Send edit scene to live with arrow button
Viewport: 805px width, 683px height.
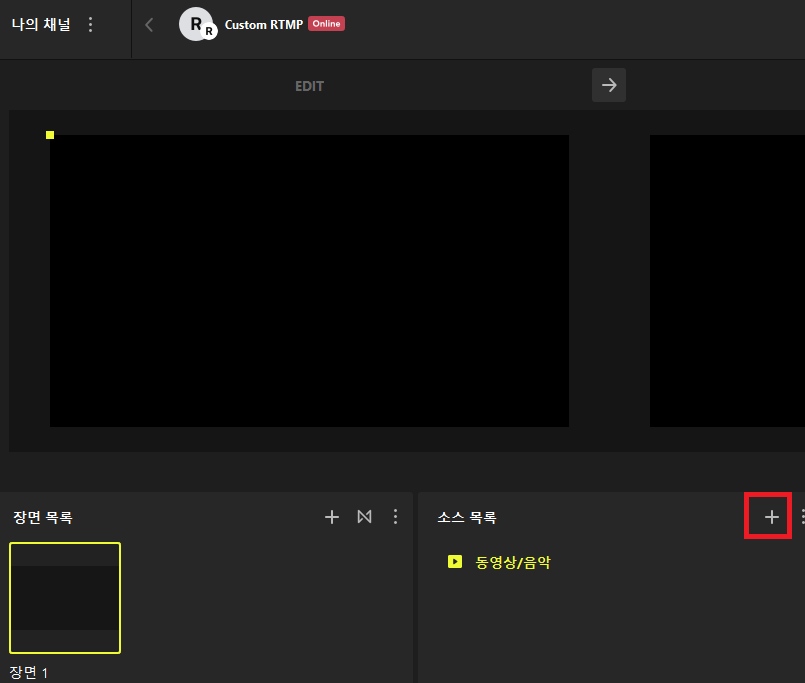609,85
